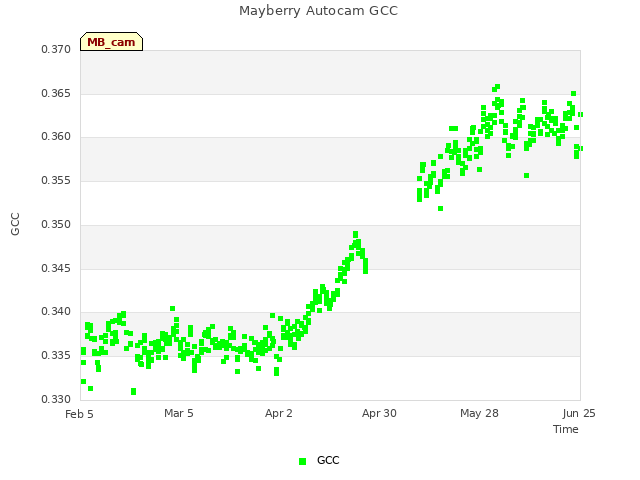Select the Apr 30 x-axis label
Image resolution: width=640 pixels, height=480 pixels.
(x=379, y=413)
